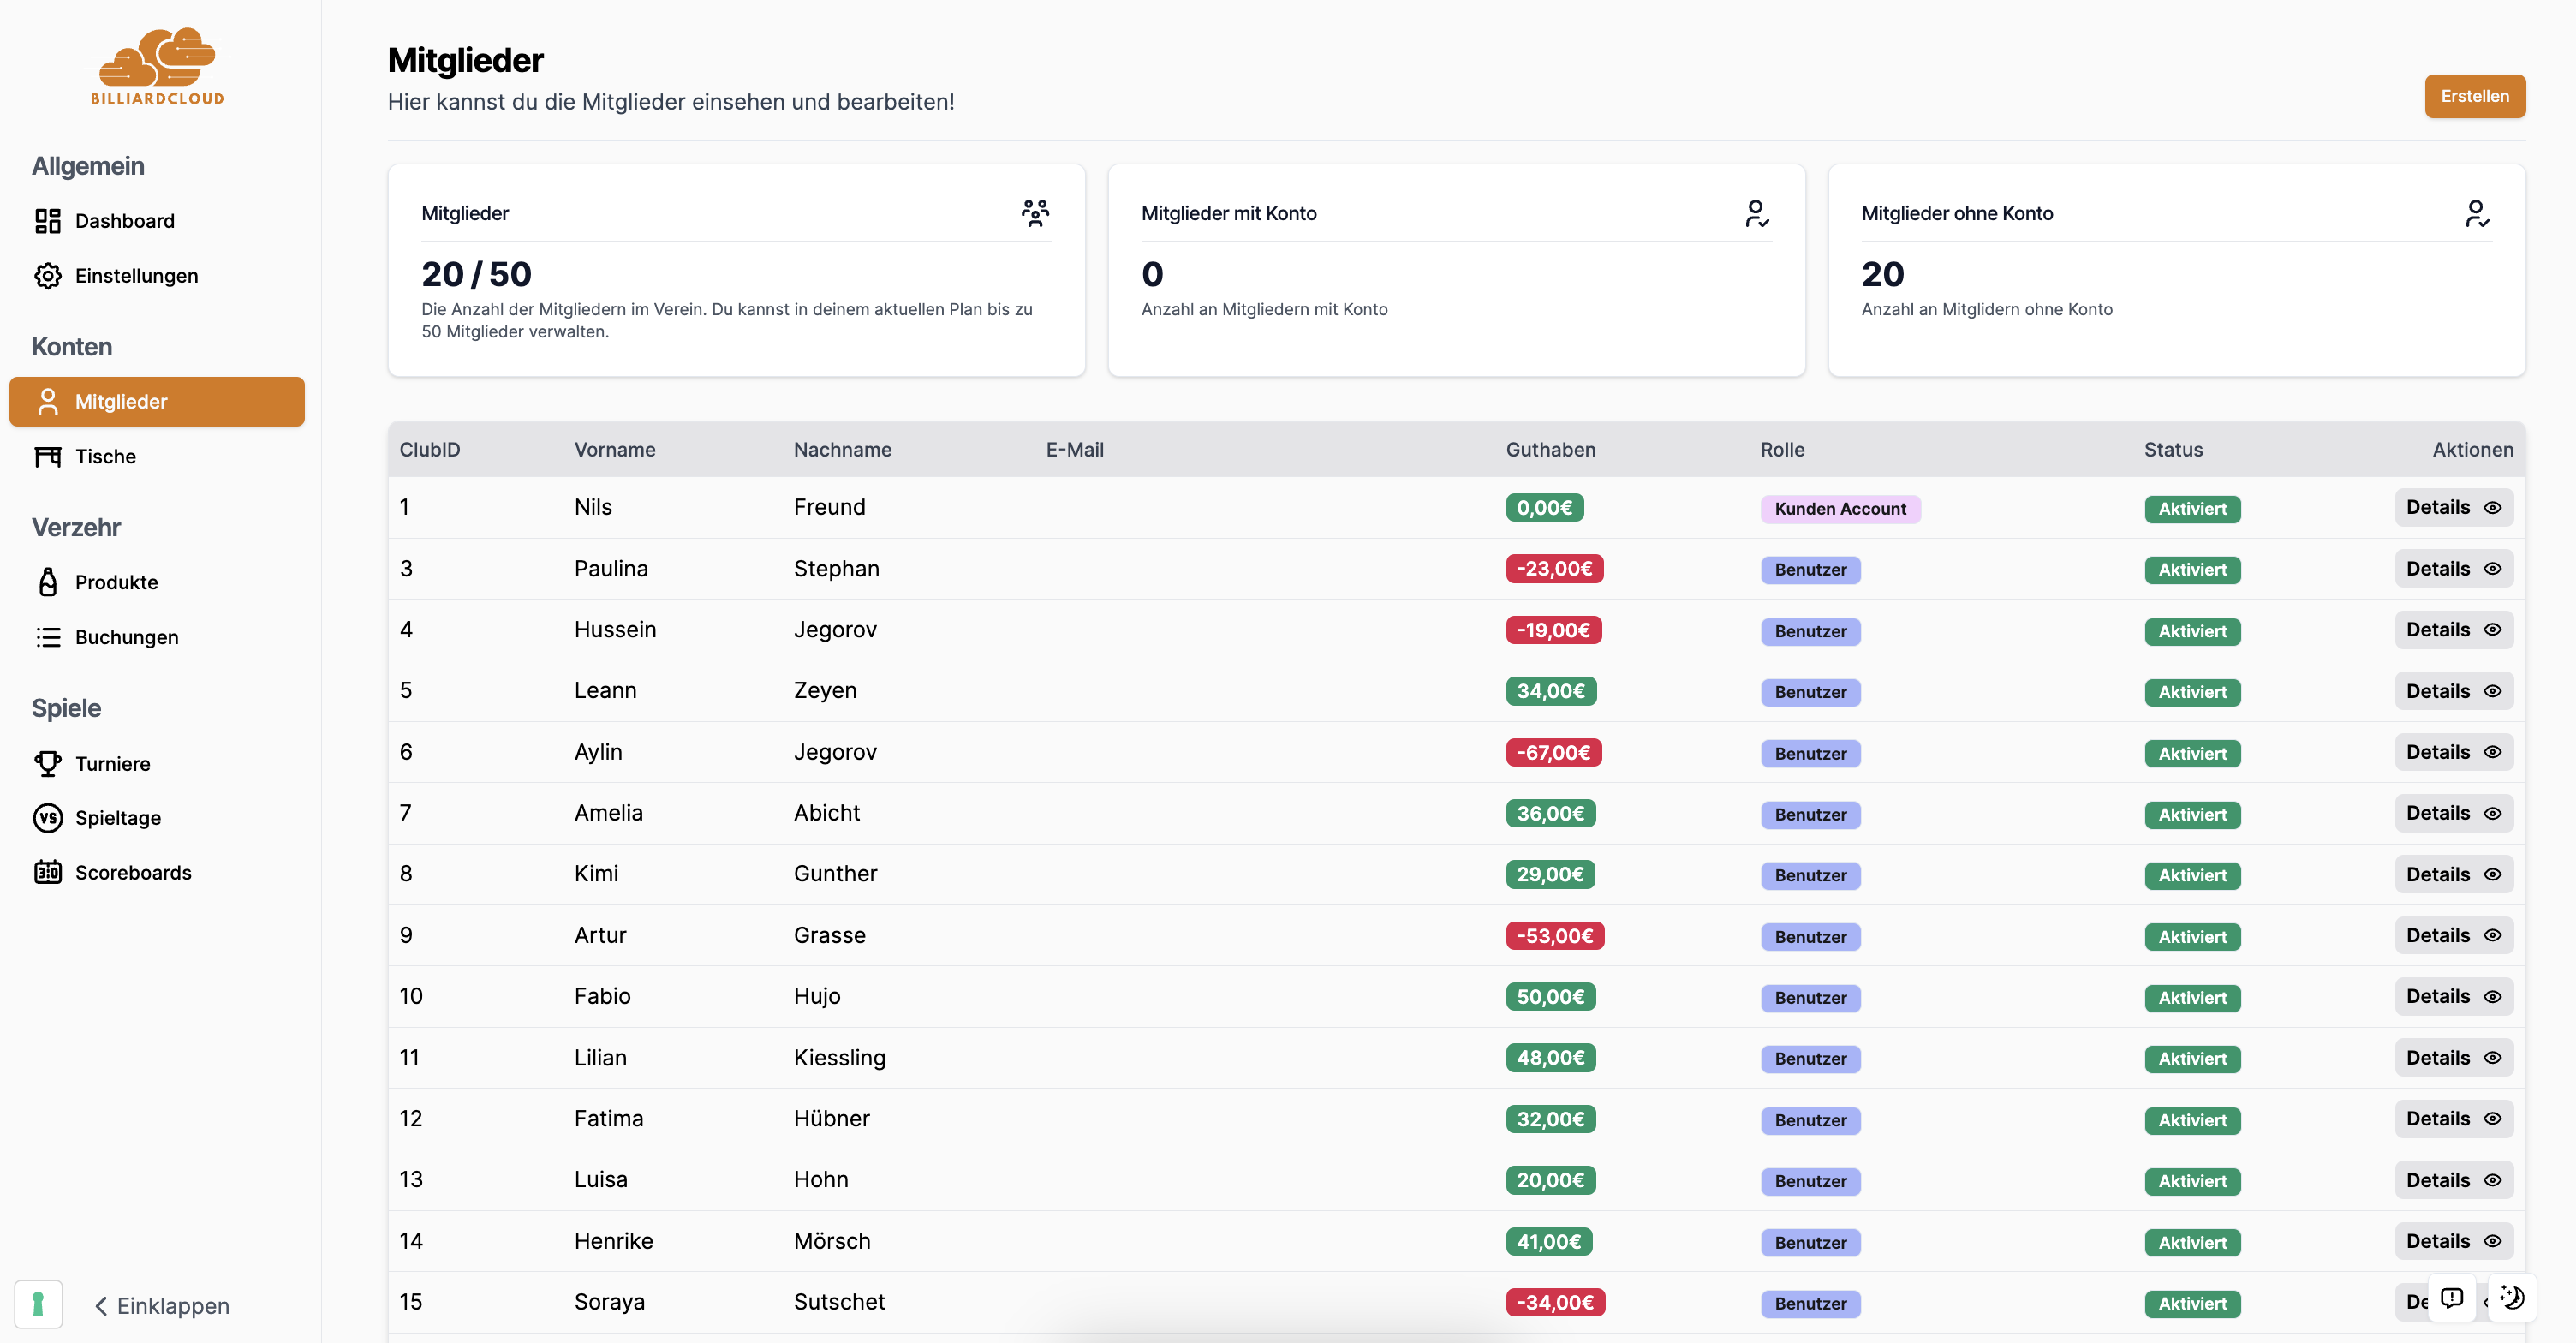
Task: Open Dashboard via its grid icon
Action: [x=47, y=221]
